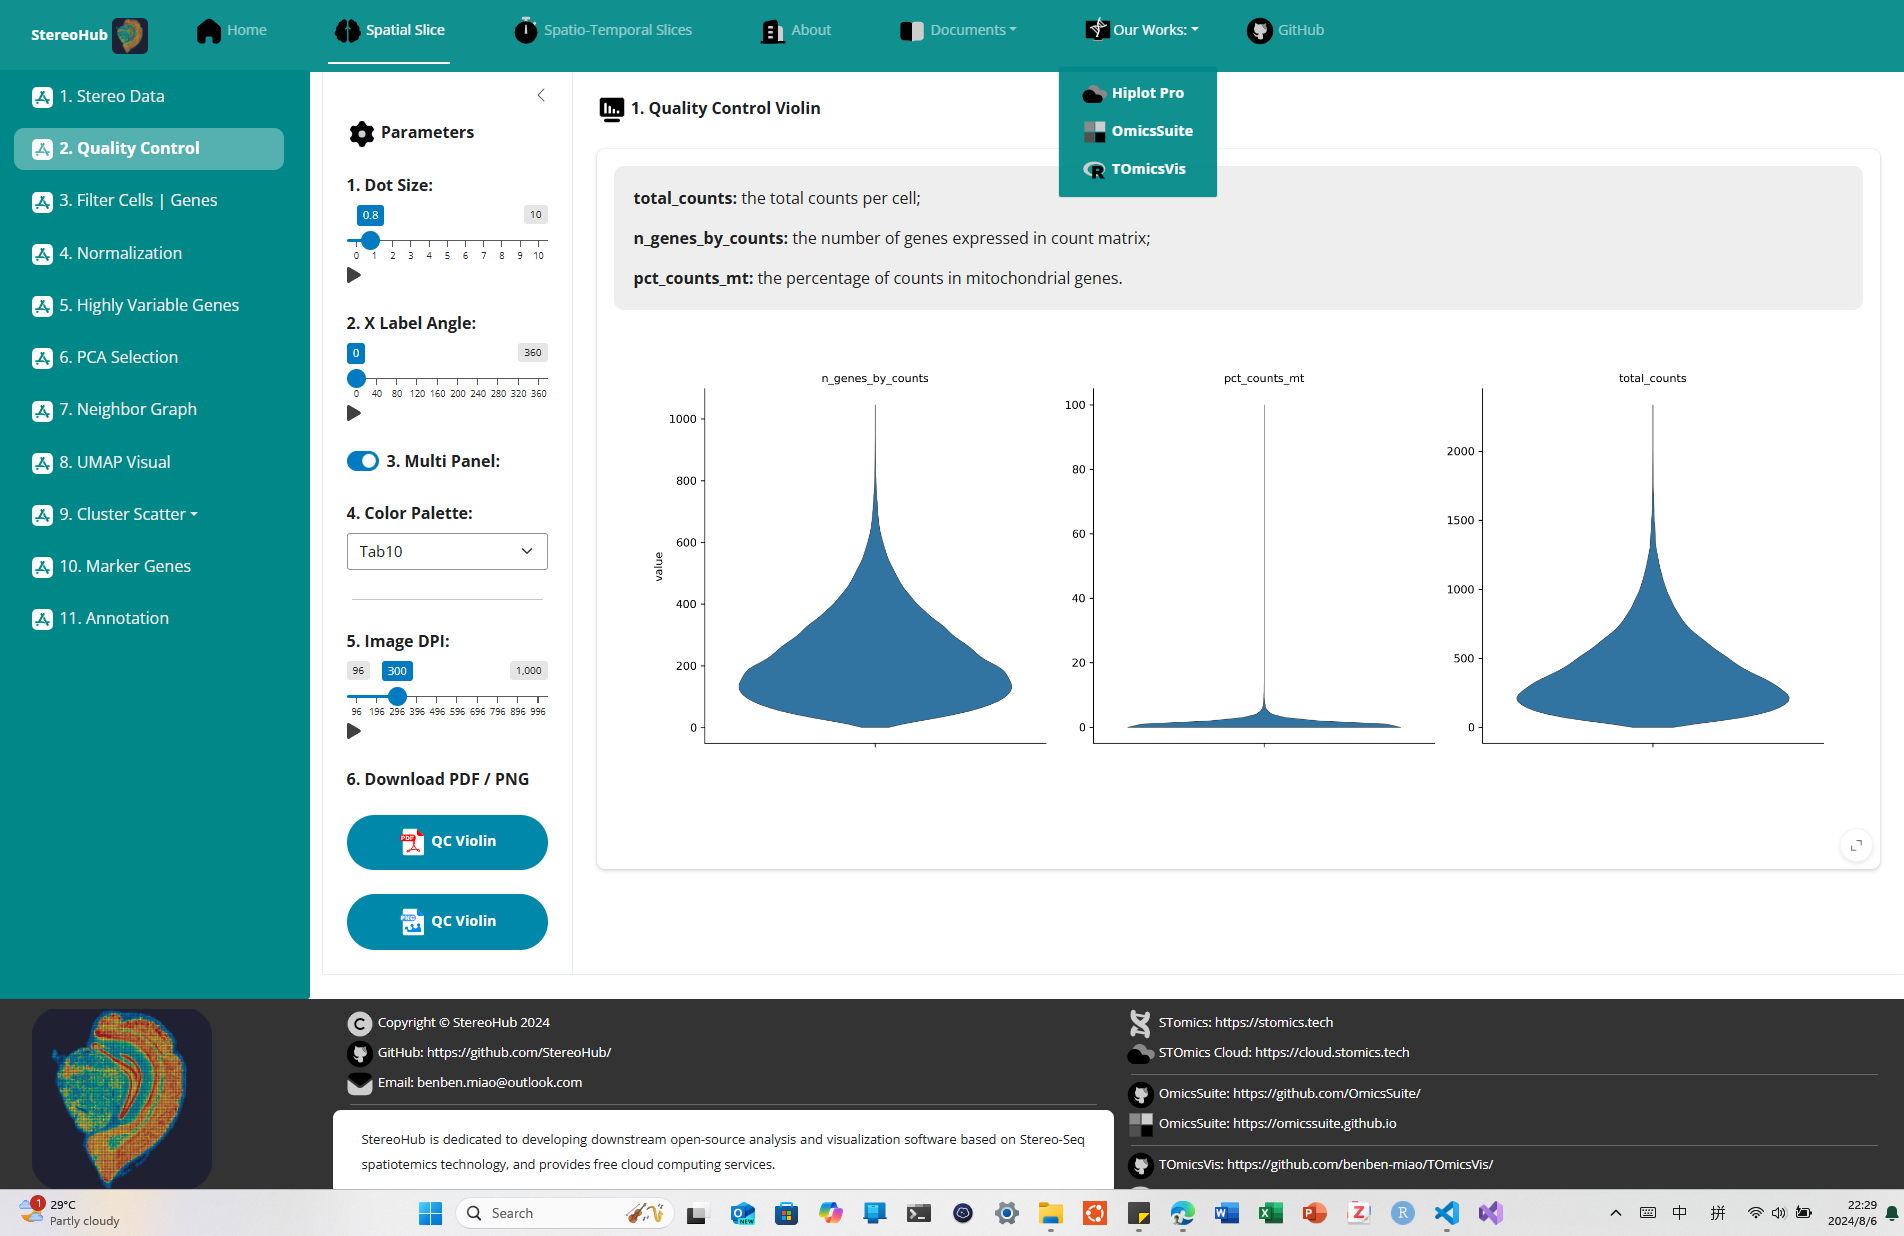
Task: Click the Parameters gear icon
Action: (x=362, y=133)
